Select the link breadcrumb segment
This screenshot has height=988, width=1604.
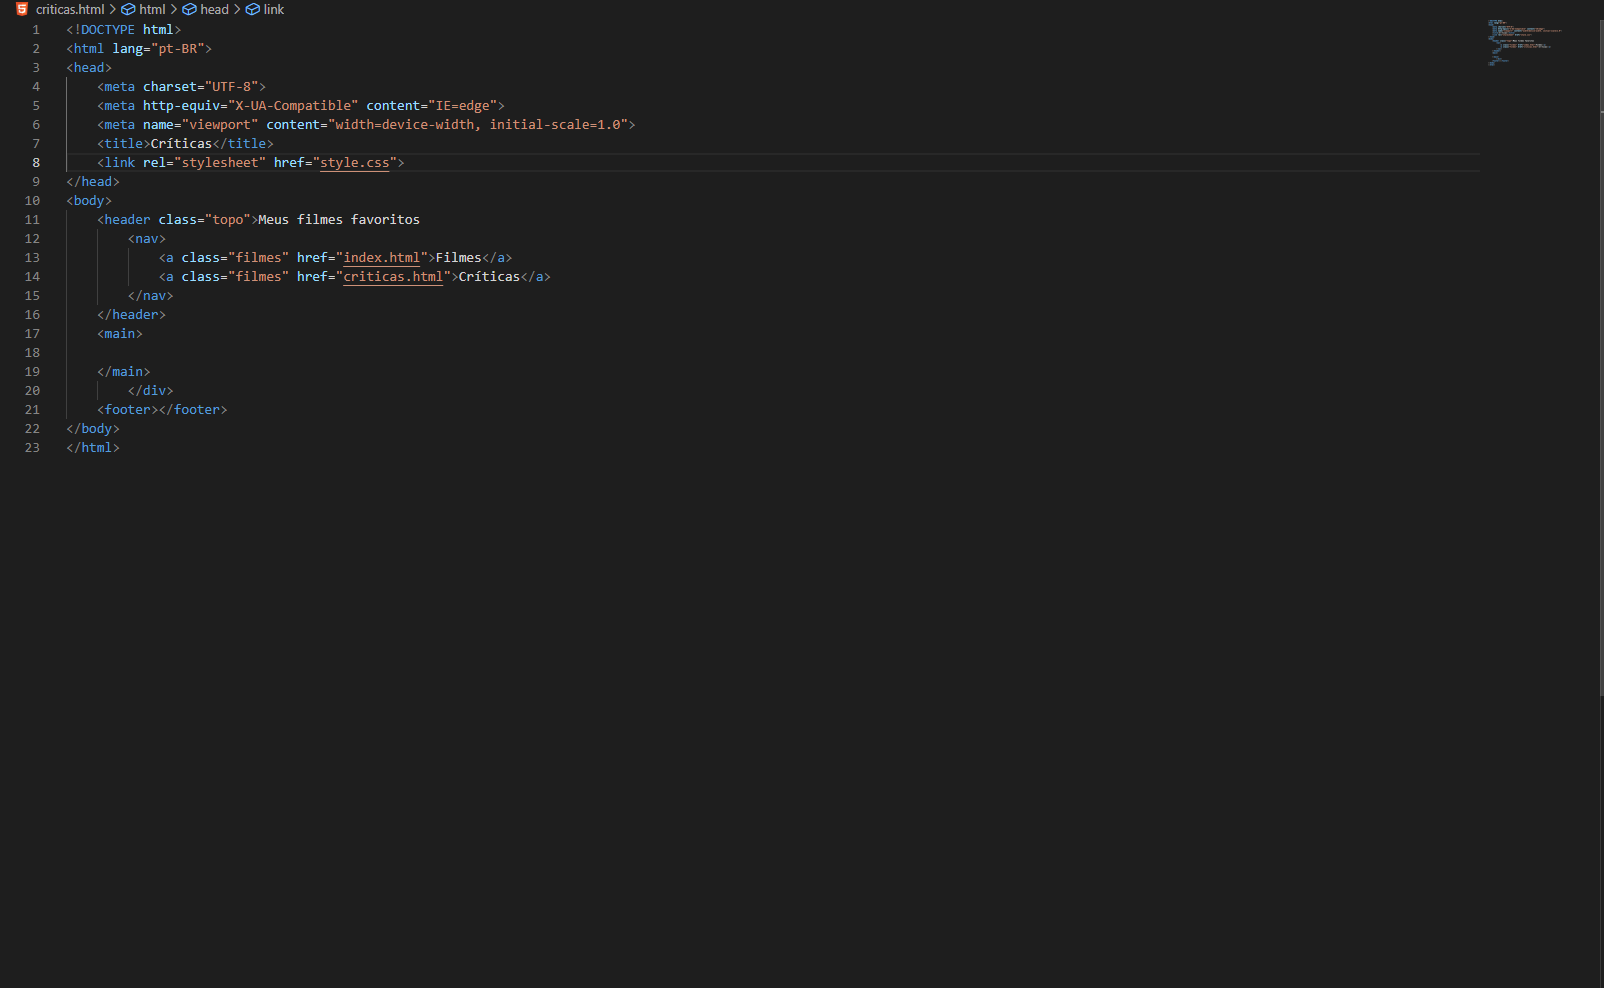pos(273,9)
